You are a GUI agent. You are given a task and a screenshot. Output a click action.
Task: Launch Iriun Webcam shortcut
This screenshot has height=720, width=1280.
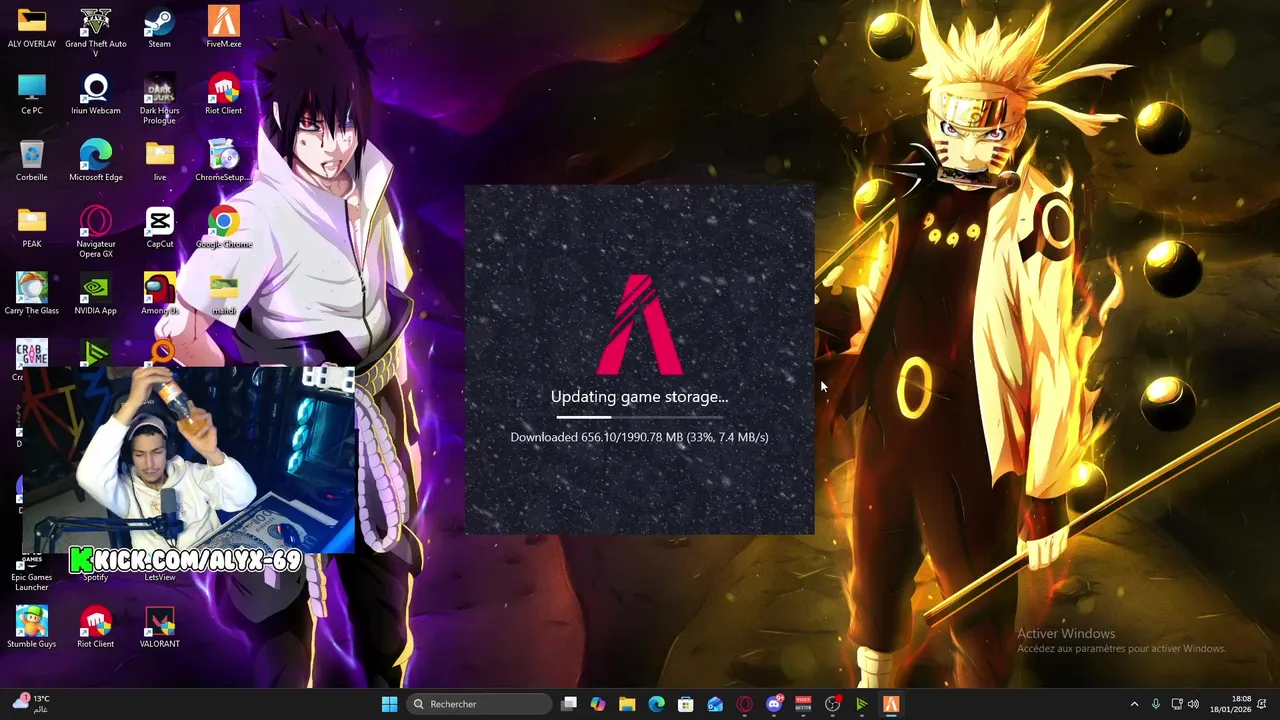96,94
